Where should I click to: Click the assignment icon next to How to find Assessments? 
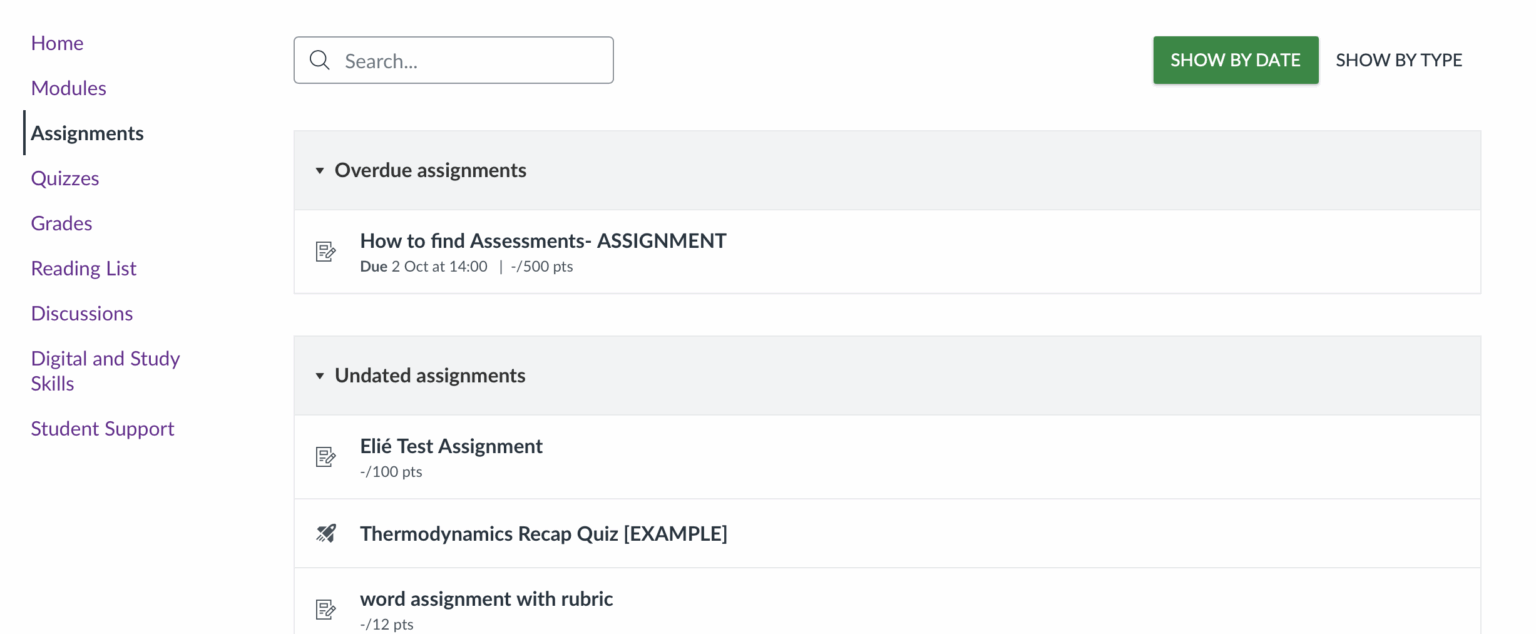click(x=325, y=251)
